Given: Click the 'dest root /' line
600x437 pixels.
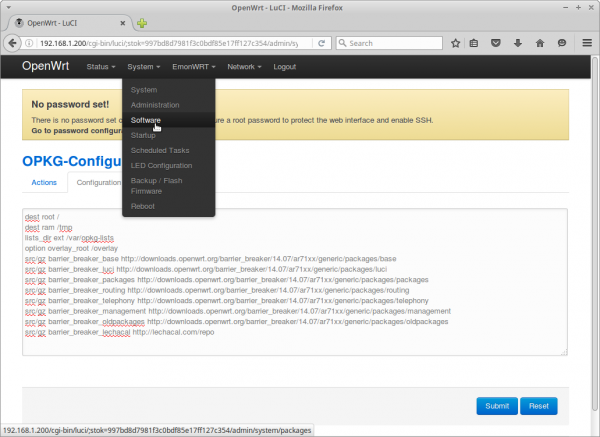Looking at the screenshot, I should tap(42, 217).
